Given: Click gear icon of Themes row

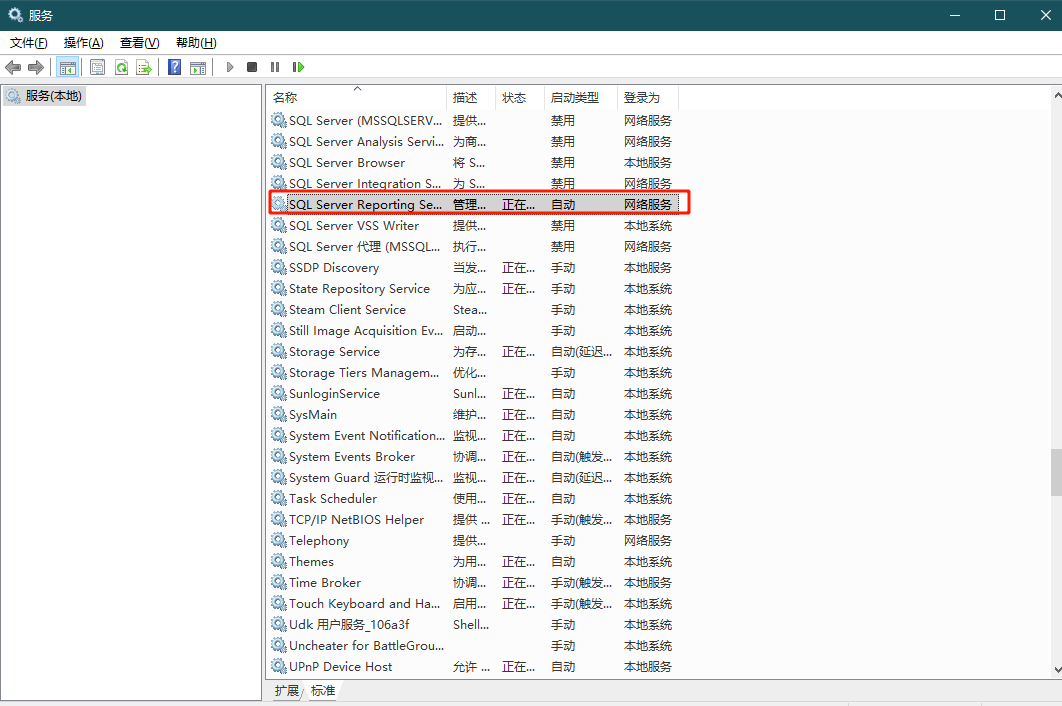Looking at the screenshot, I should pyautogui.click(x=278, y=561).
